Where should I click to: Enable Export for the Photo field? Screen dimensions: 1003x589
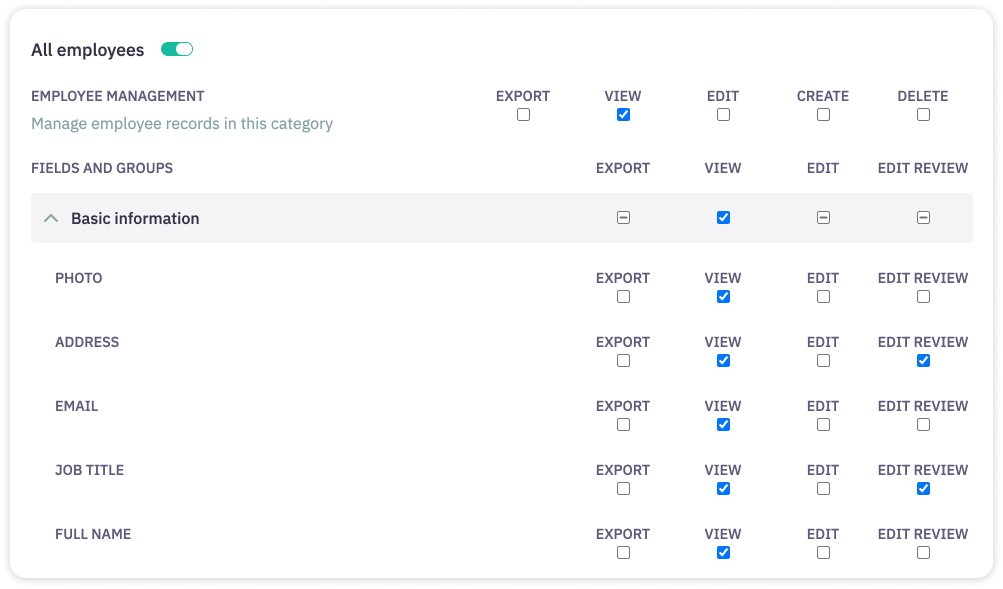pyautogui.click(x=623, y=297)
